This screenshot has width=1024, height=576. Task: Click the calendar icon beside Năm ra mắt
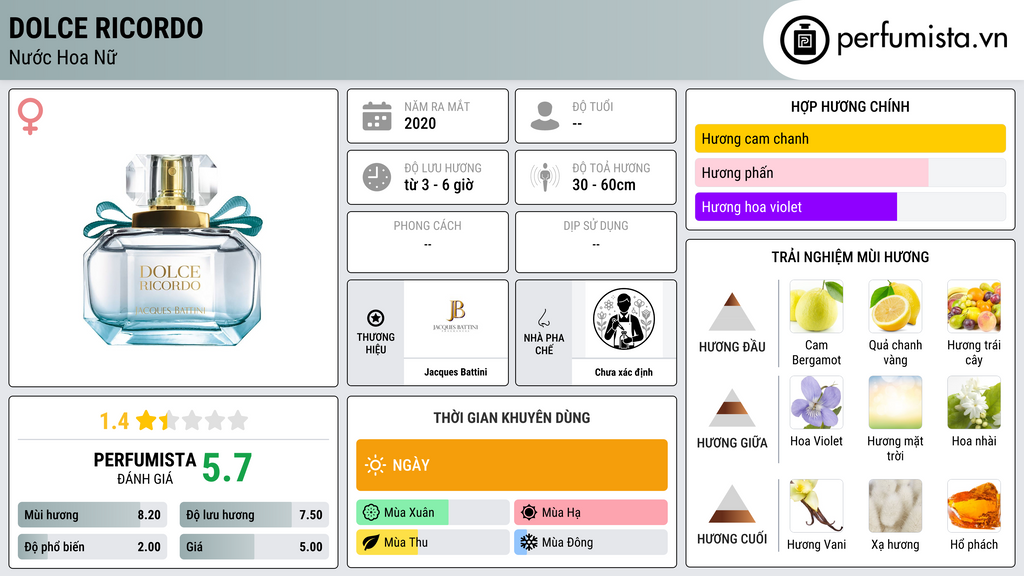(x=377, y=116)
